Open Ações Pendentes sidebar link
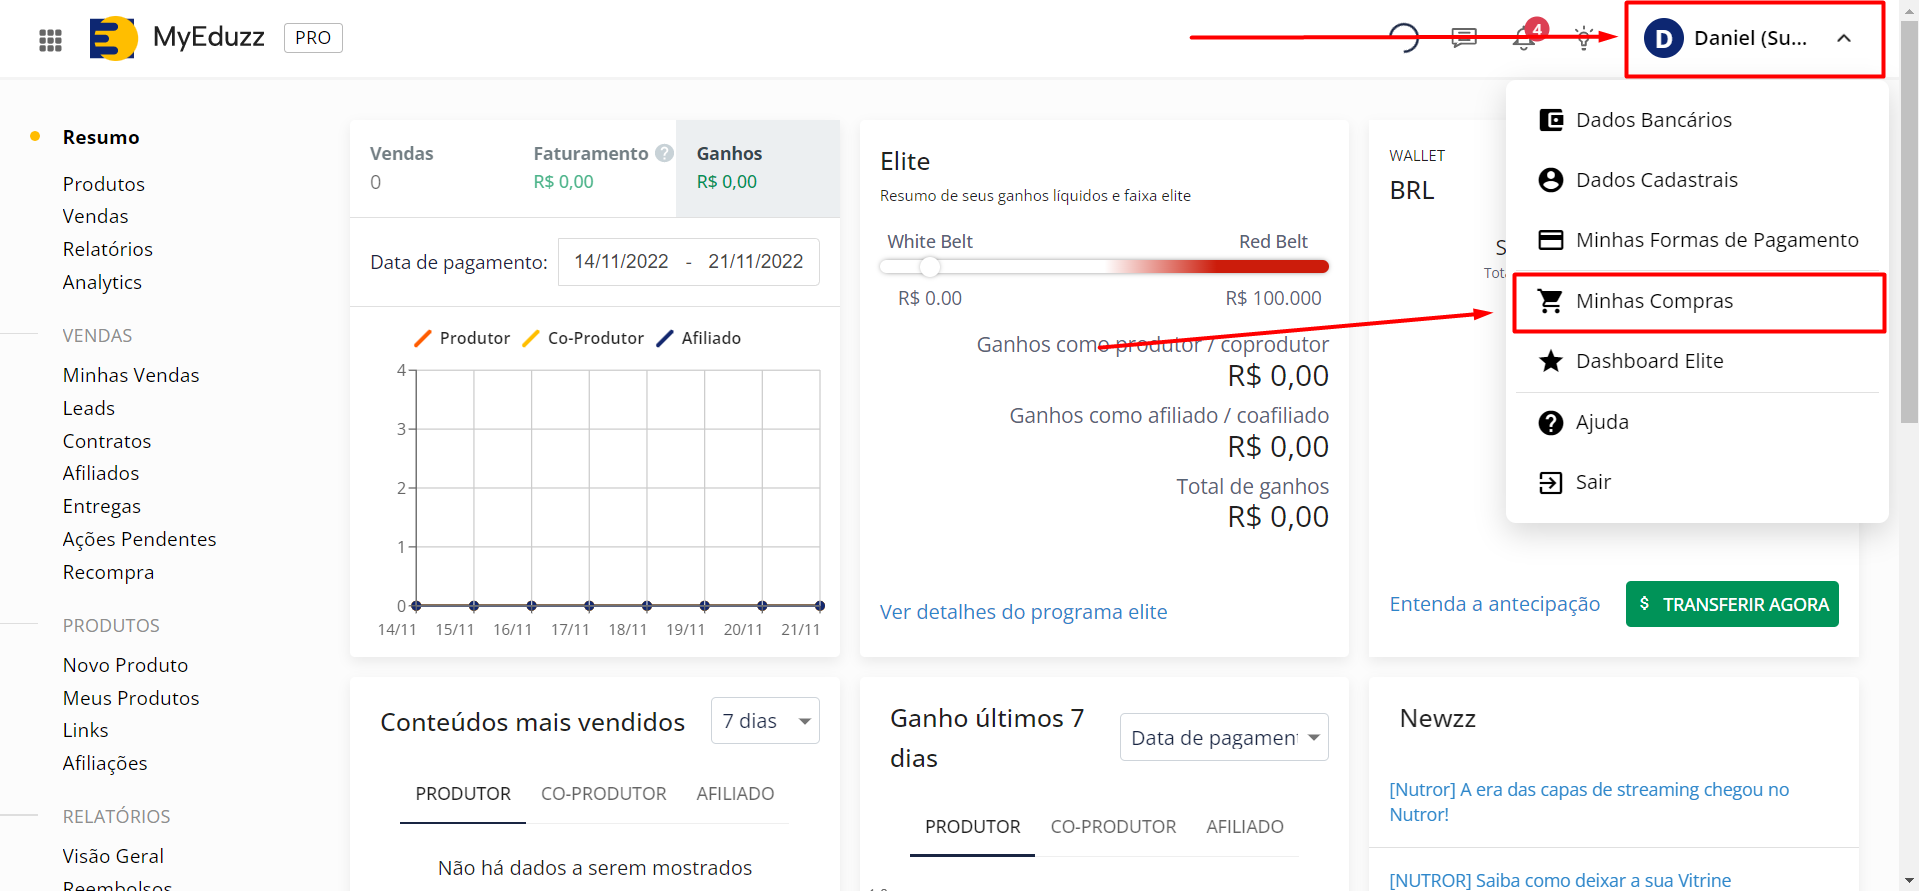The height and width of the screenshot is (891, 1919). point(139,539)
